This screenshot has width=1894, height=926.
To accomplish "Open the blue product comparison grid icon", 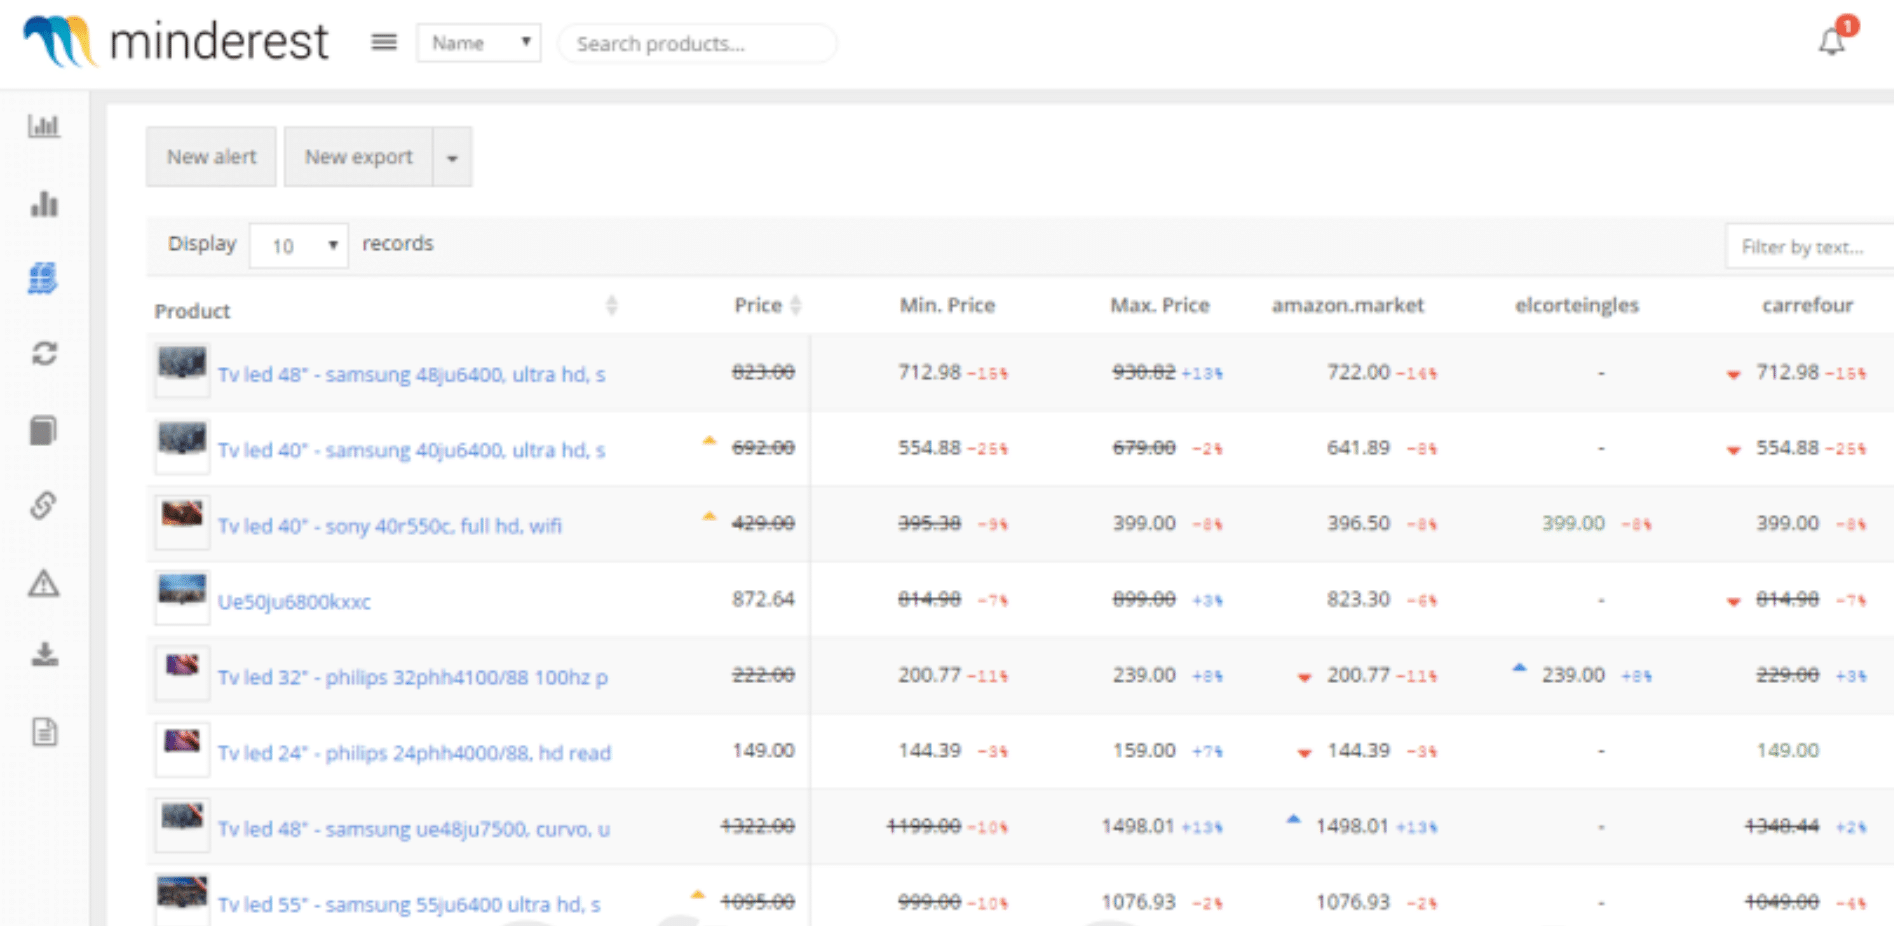I will tap(41, 280).
